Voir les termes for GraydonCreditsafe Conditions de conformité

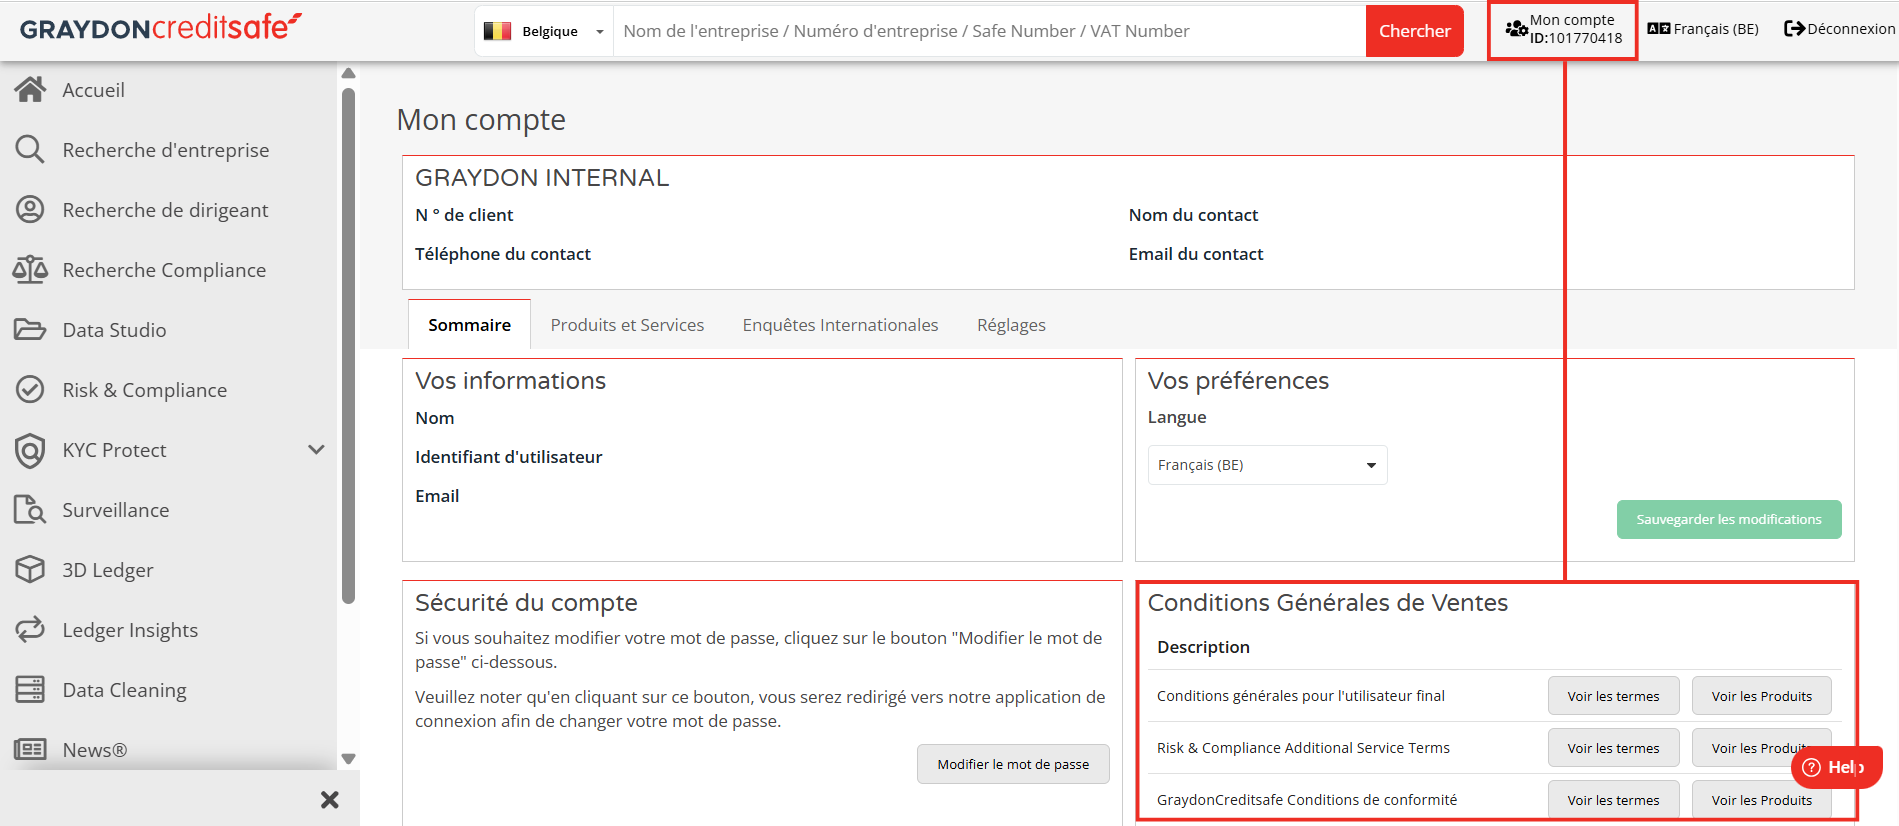(x=1613, y=800)
